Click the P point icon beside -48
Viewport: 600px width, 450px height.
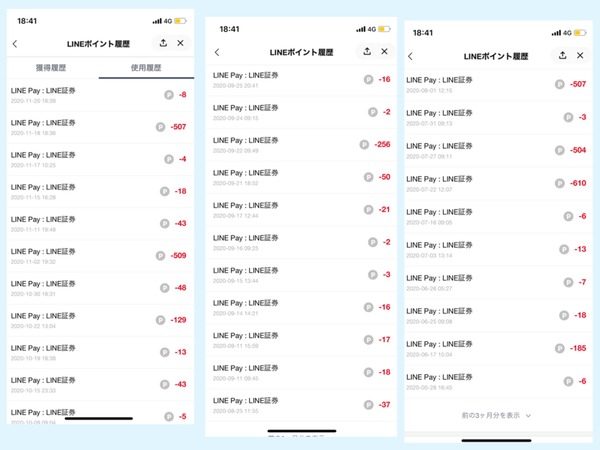pyautogui.click(x=165, y=287)
